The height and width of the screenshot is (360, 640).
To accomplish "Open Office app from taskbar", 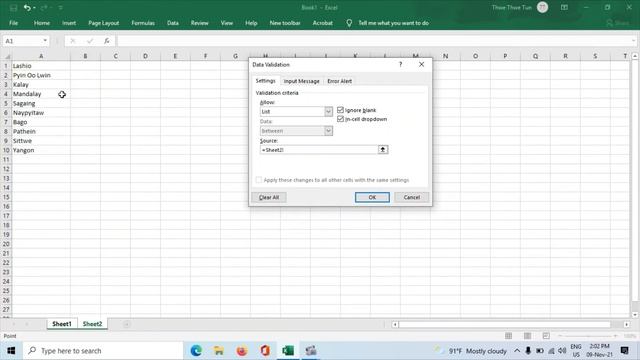I will (x=265, y=351).
